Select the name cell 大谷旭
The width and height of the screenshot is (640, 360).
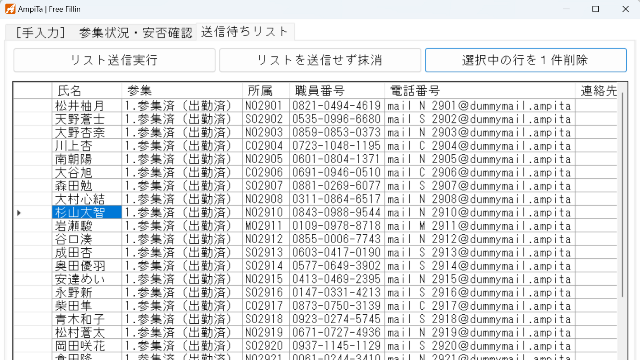coord(87,172)
